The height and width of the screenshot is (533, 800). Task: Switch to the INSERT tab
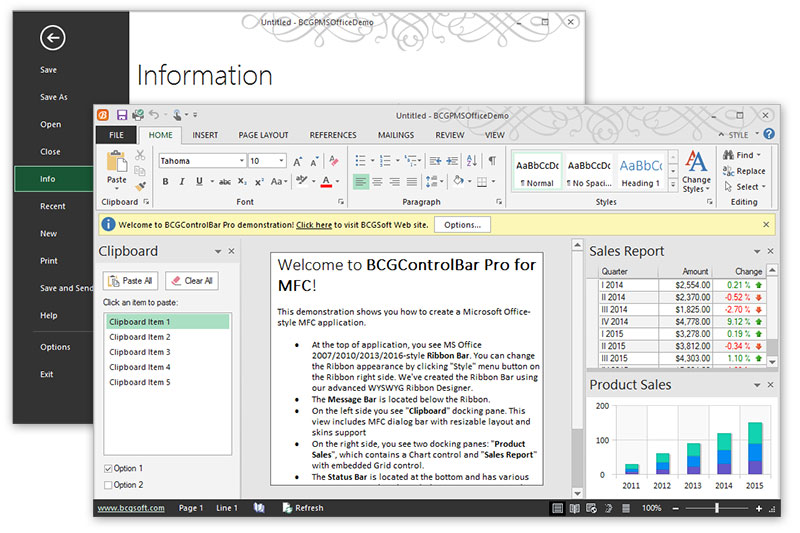pos(205,135)
